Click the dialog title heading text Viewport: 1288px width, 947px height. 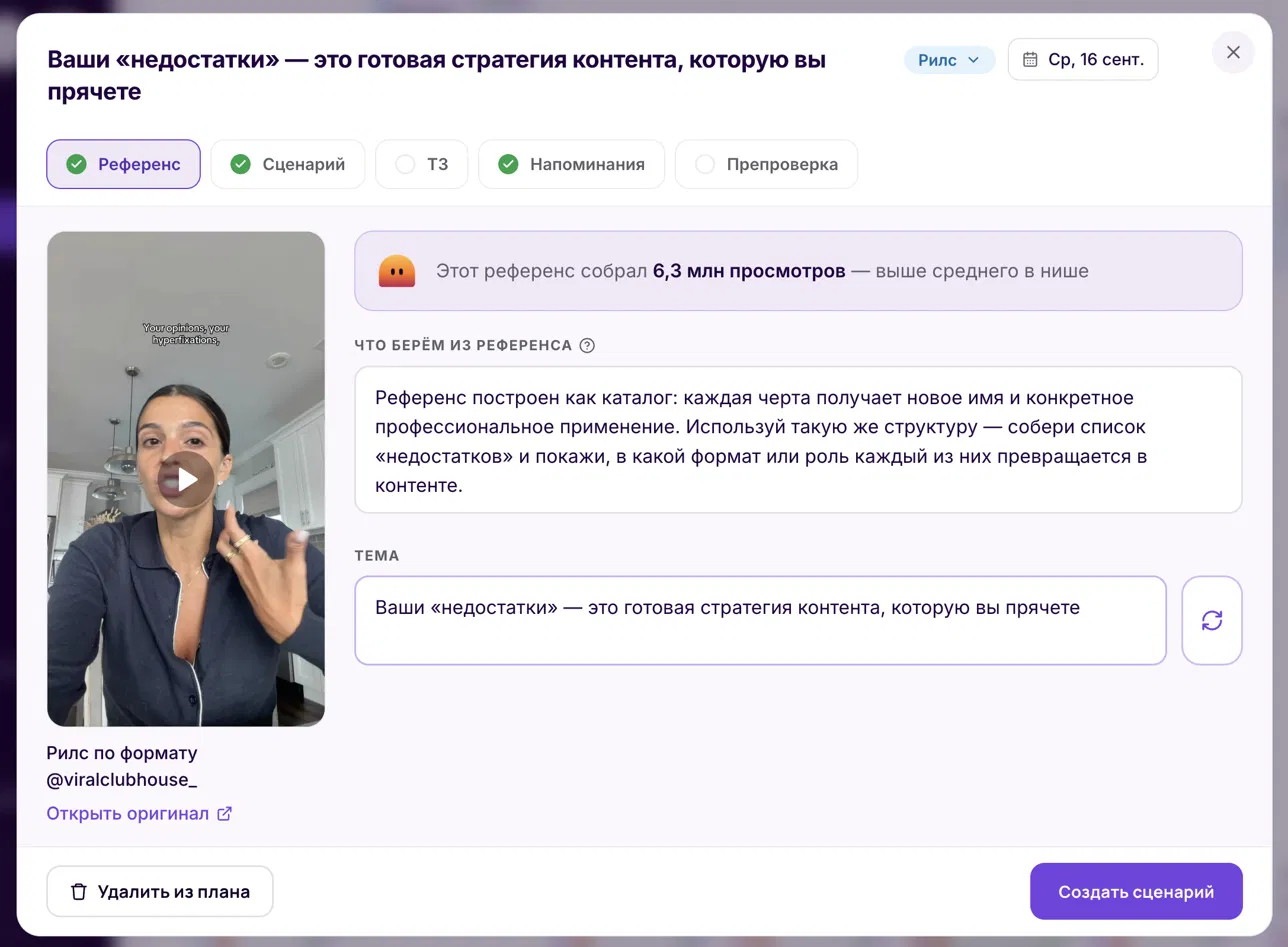(437, 75)
